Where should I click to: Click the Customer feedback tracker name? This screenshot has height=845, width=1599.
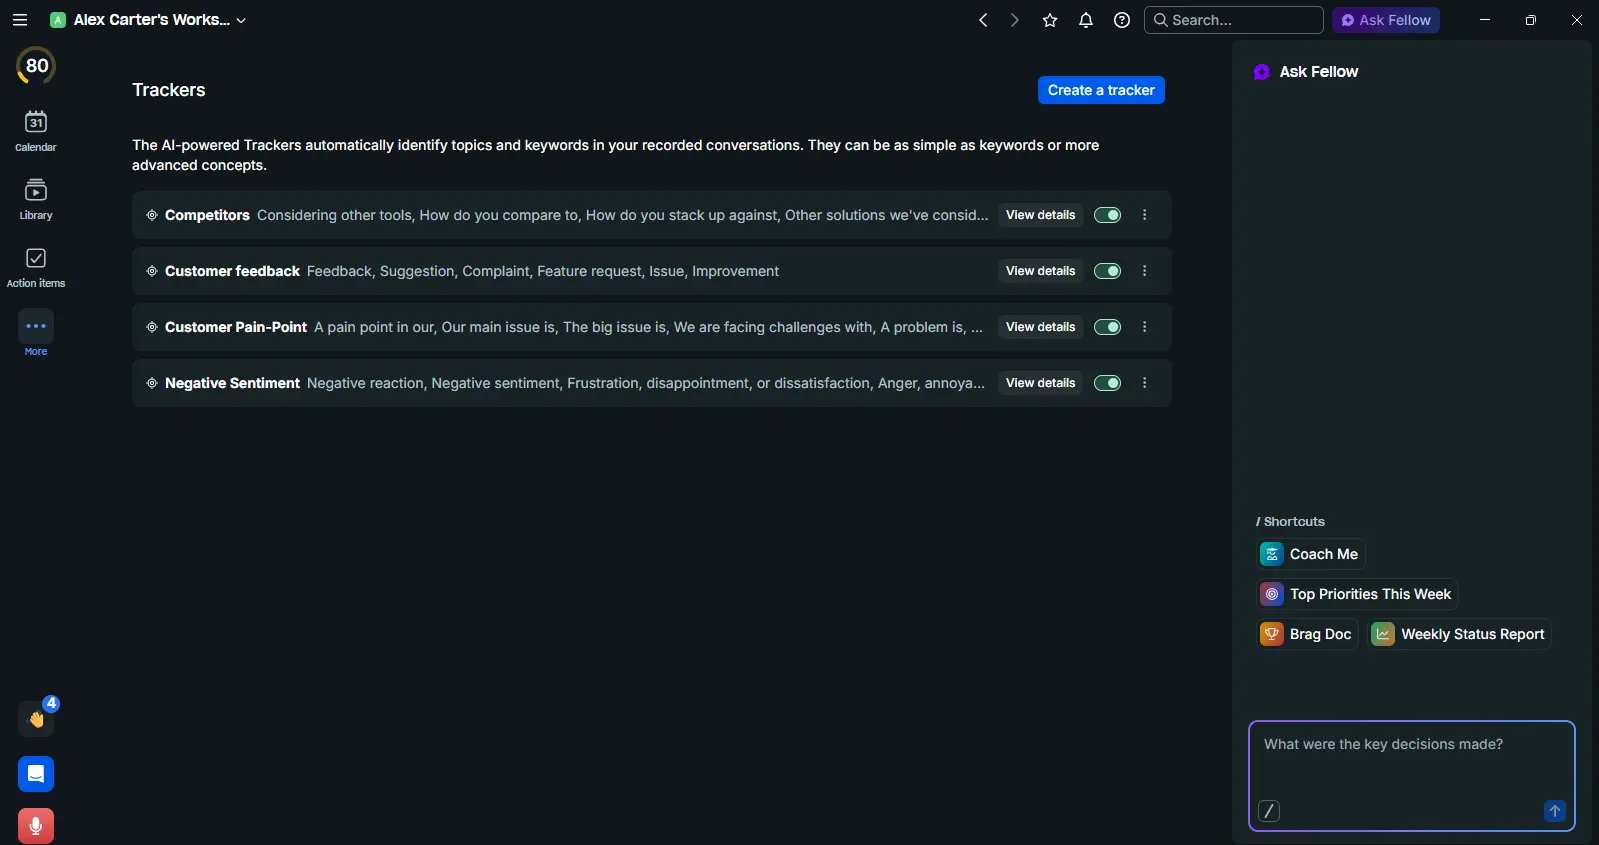(x=232, y=271)
